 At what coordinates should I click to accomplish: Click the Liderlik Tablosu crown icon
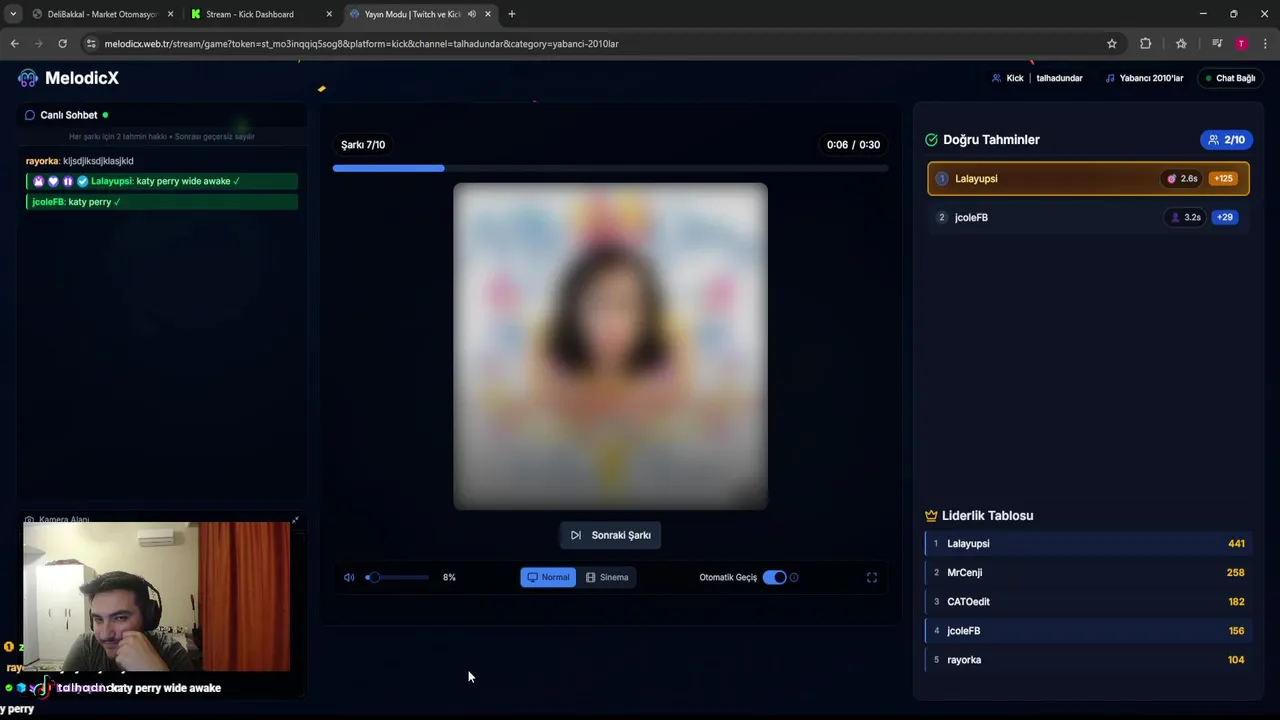(x=931, y=516)
